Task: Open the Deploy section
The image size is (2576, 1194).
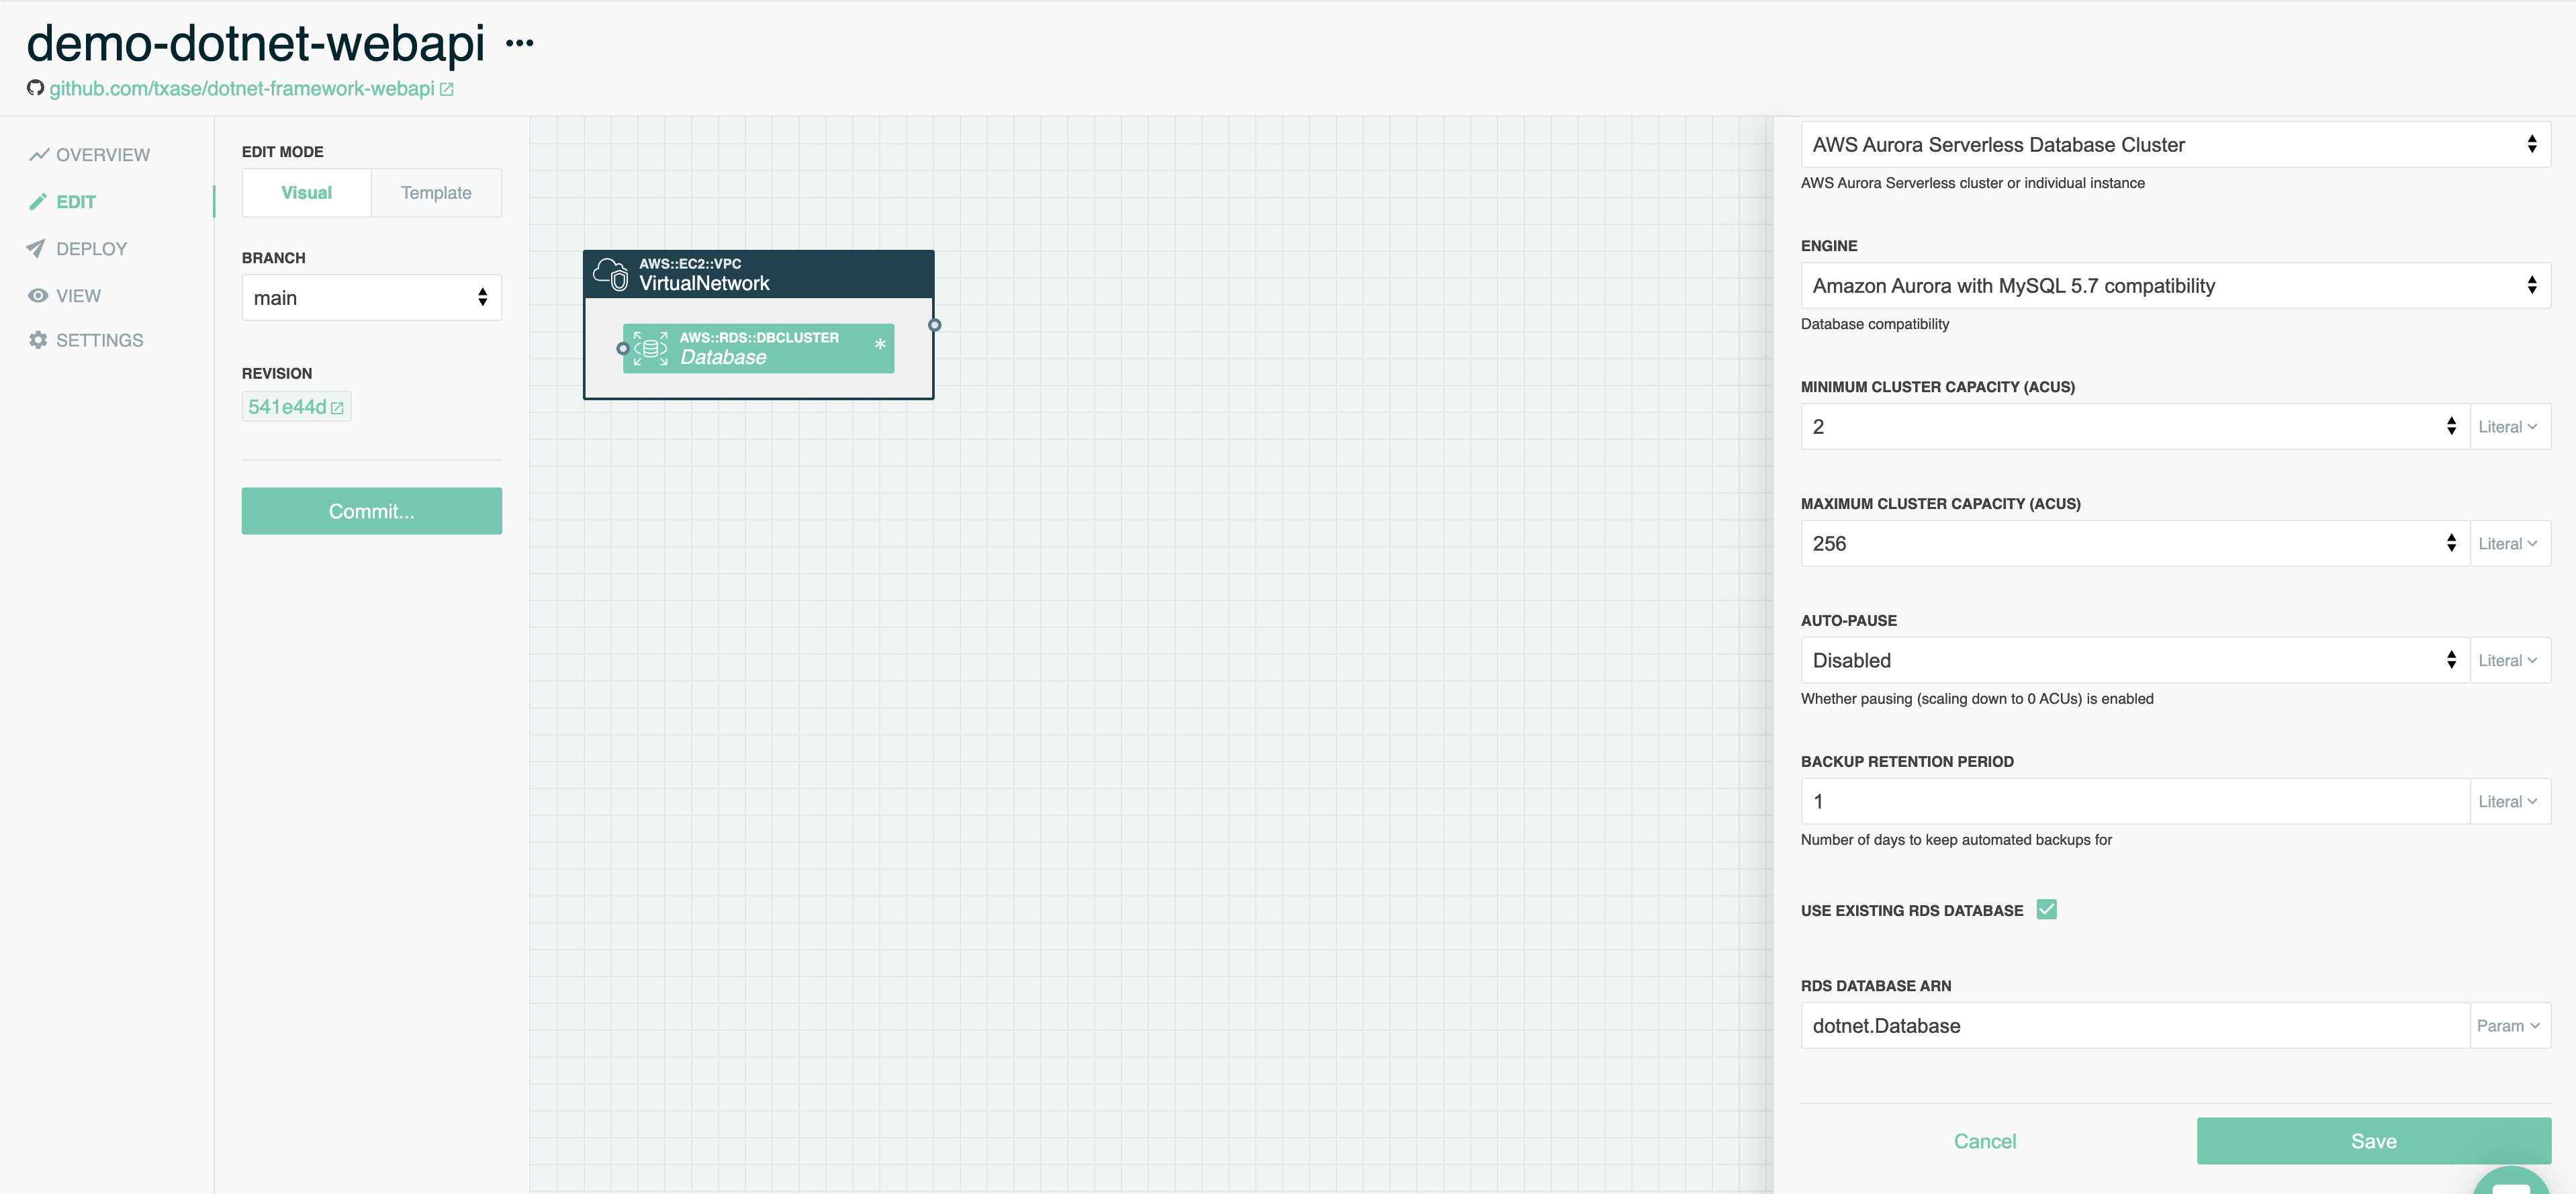Action: pyautogui.click(x=78, y=249)
